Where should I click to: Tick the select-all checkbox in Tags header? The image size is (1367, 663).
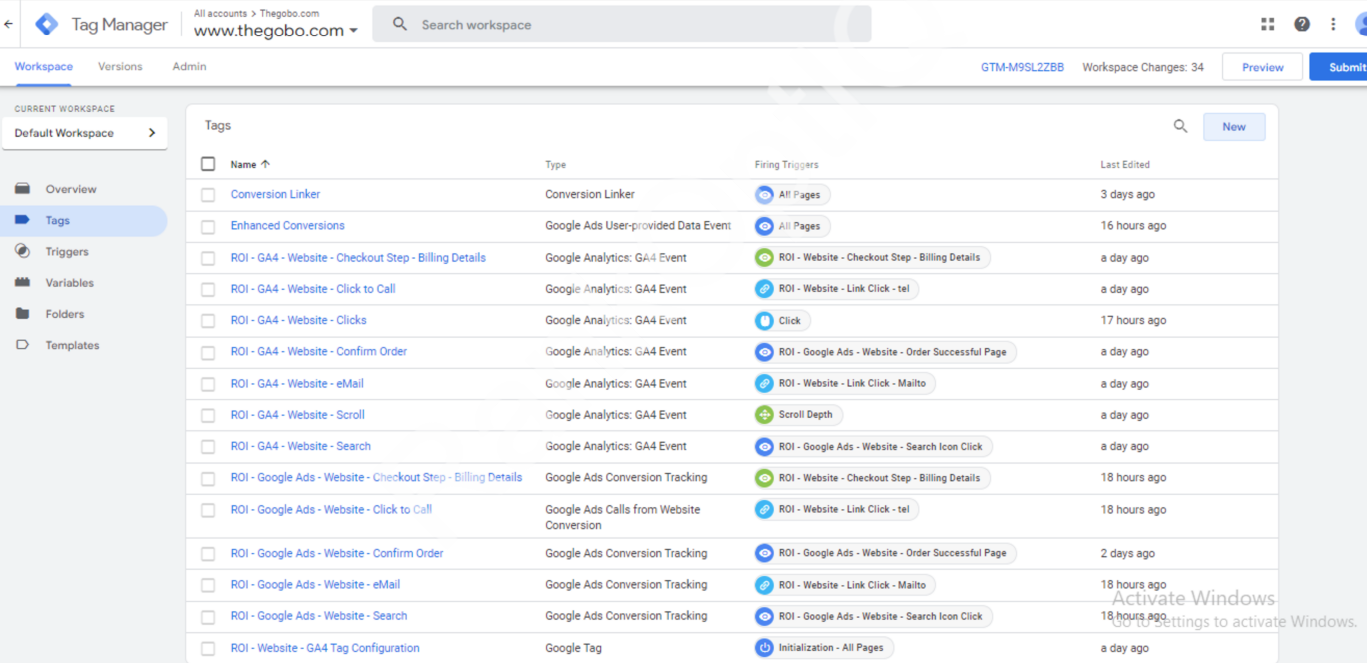tap(208, 164)
